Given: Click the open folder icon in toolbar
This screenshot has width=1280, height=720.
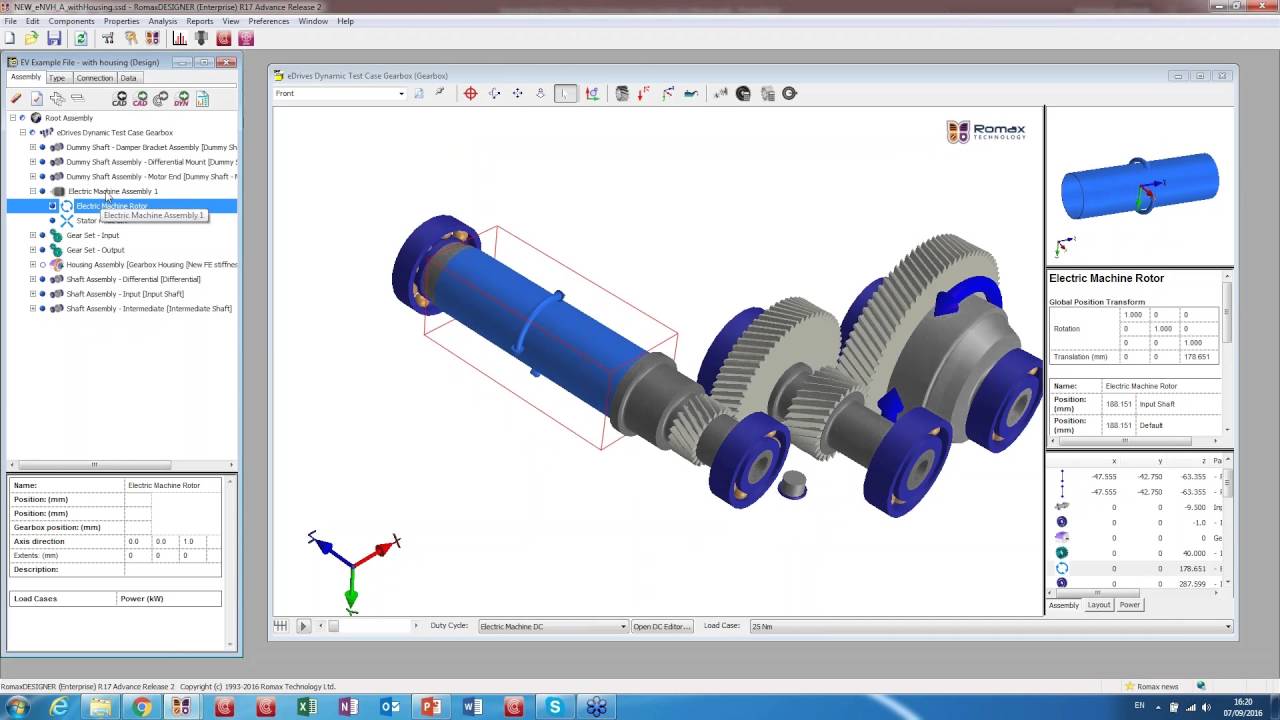Looking at the screenshot, I should pos(31,38).
